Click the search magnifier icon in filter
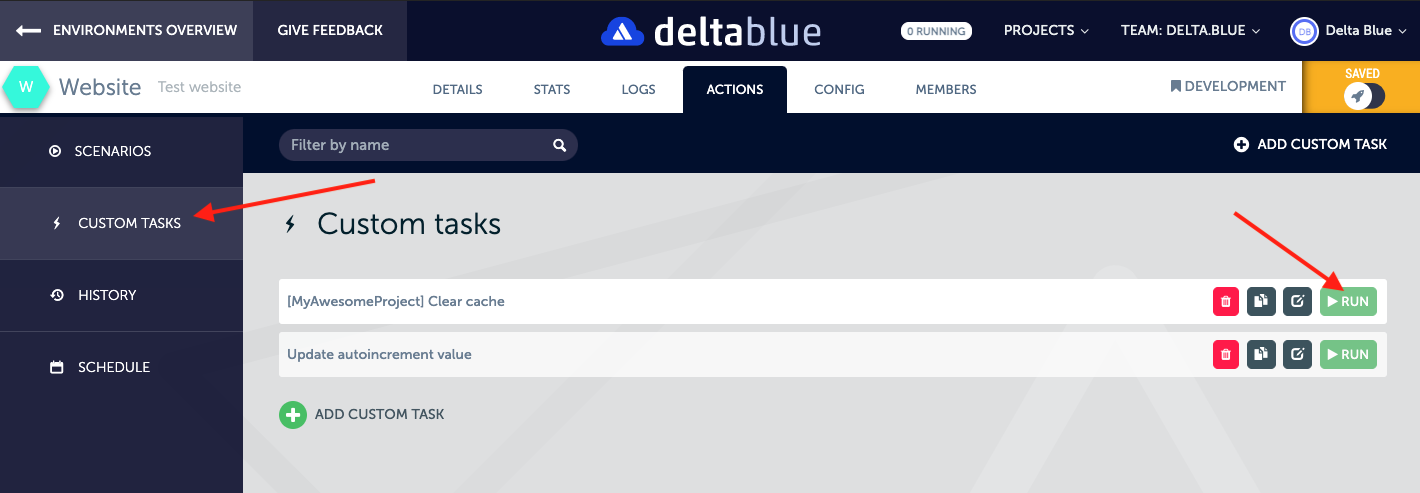The image size is (1420, 493). point(559,145)
